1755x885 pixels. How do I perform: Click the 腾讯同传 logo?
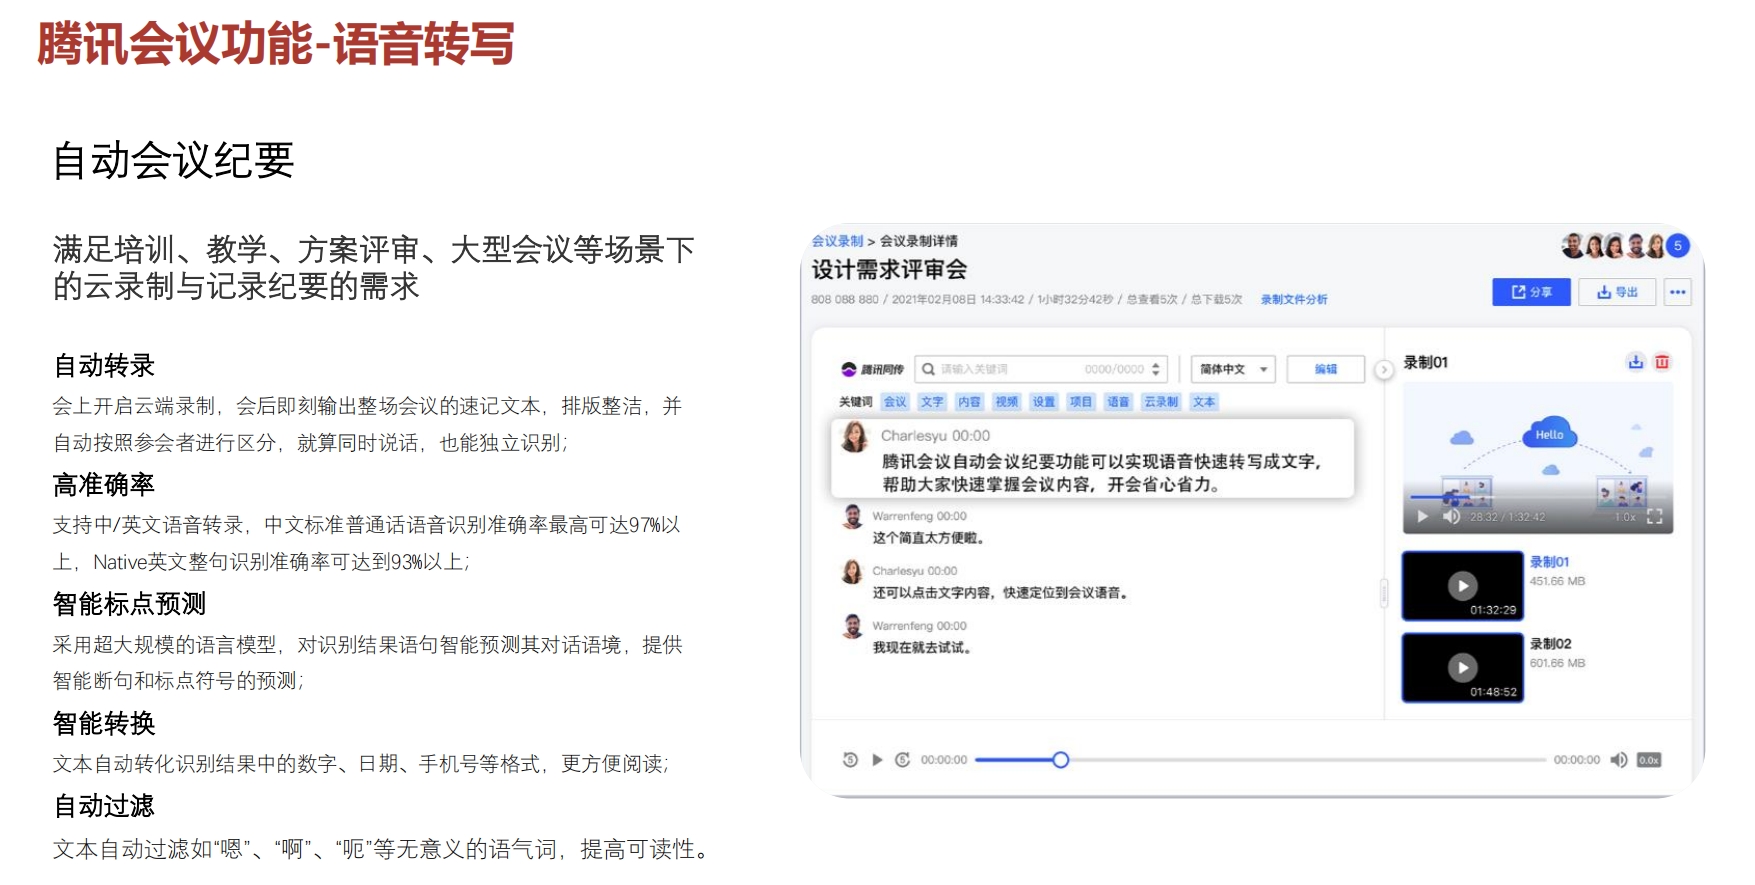[x=872, y=369]
